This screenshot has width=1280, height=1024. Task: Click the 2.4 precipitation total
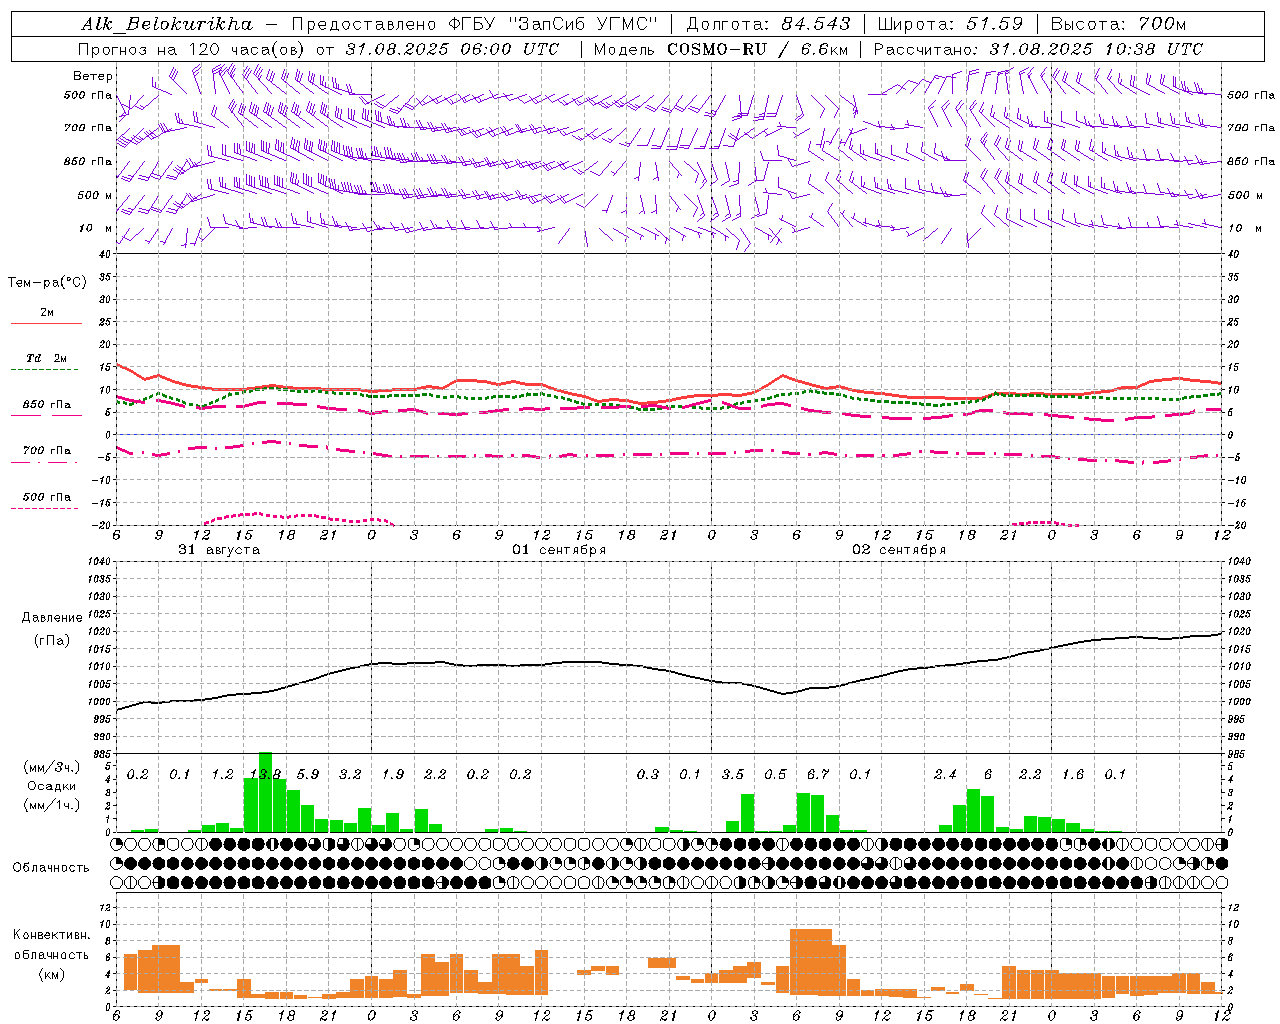pos(945,774)
